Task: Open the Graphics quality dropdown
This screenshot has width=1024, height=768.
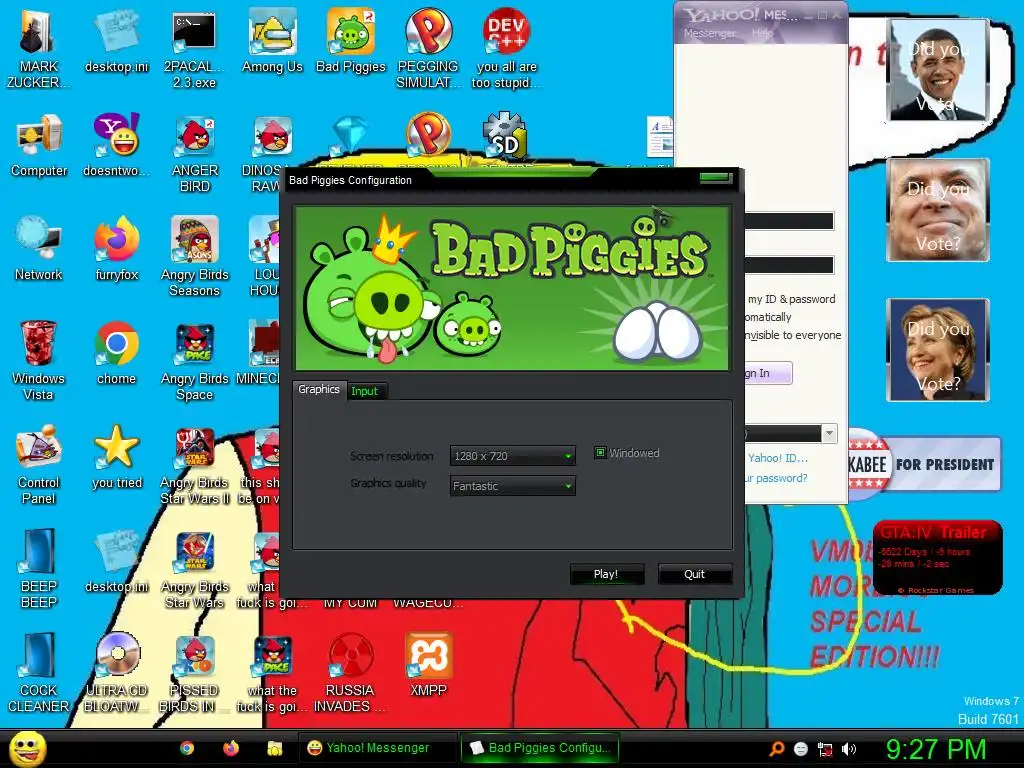Action: click(513, 486)
